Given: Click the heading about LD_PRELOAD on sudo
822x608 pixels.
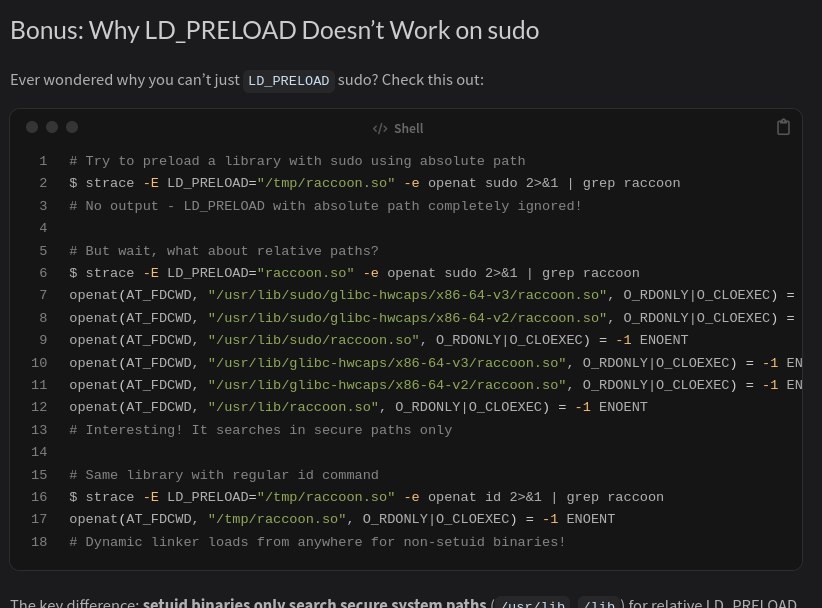Looking at the screenshot, I should [274, 30].
